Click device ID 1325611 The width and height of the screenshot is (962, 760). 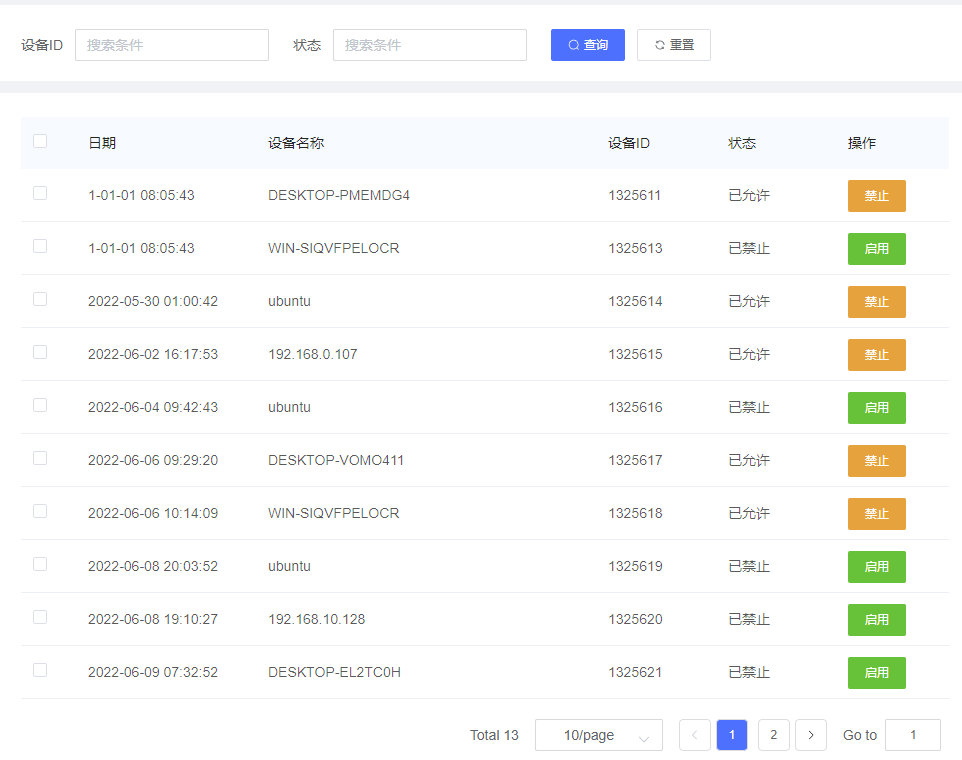(634, 196)
